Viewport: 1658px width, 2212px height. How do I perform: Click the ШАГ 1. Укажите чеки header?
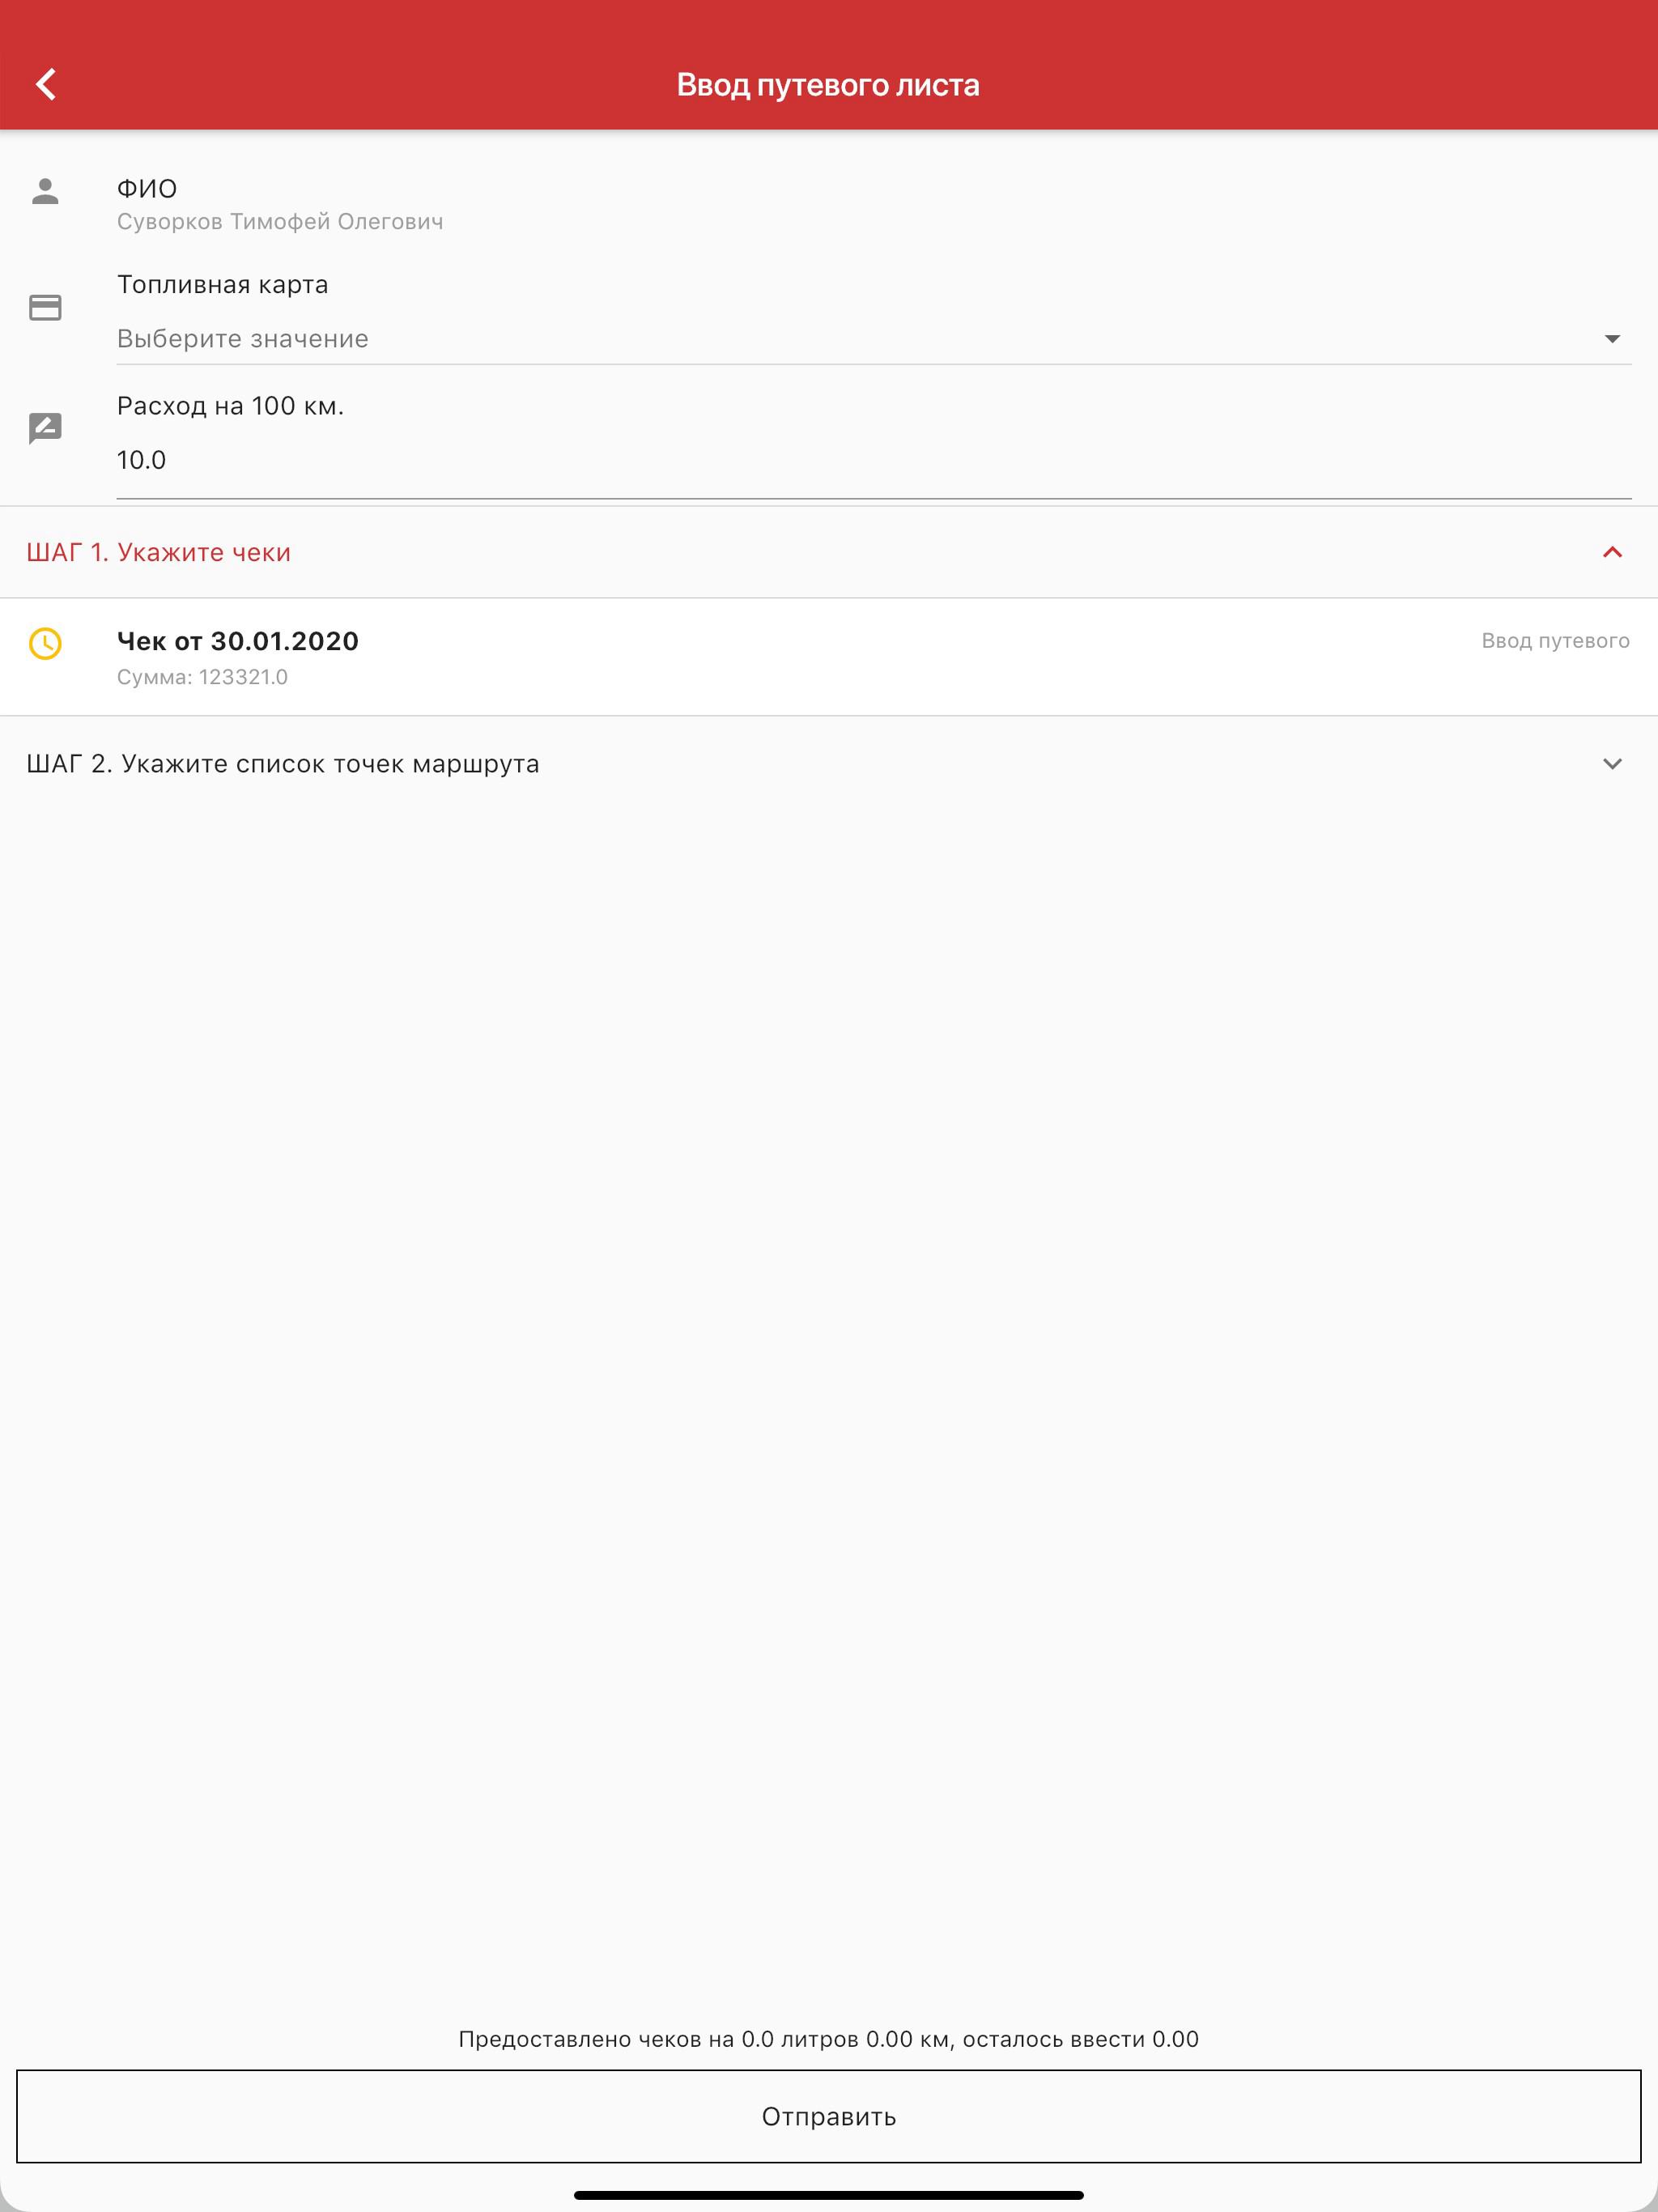[829, 552]
